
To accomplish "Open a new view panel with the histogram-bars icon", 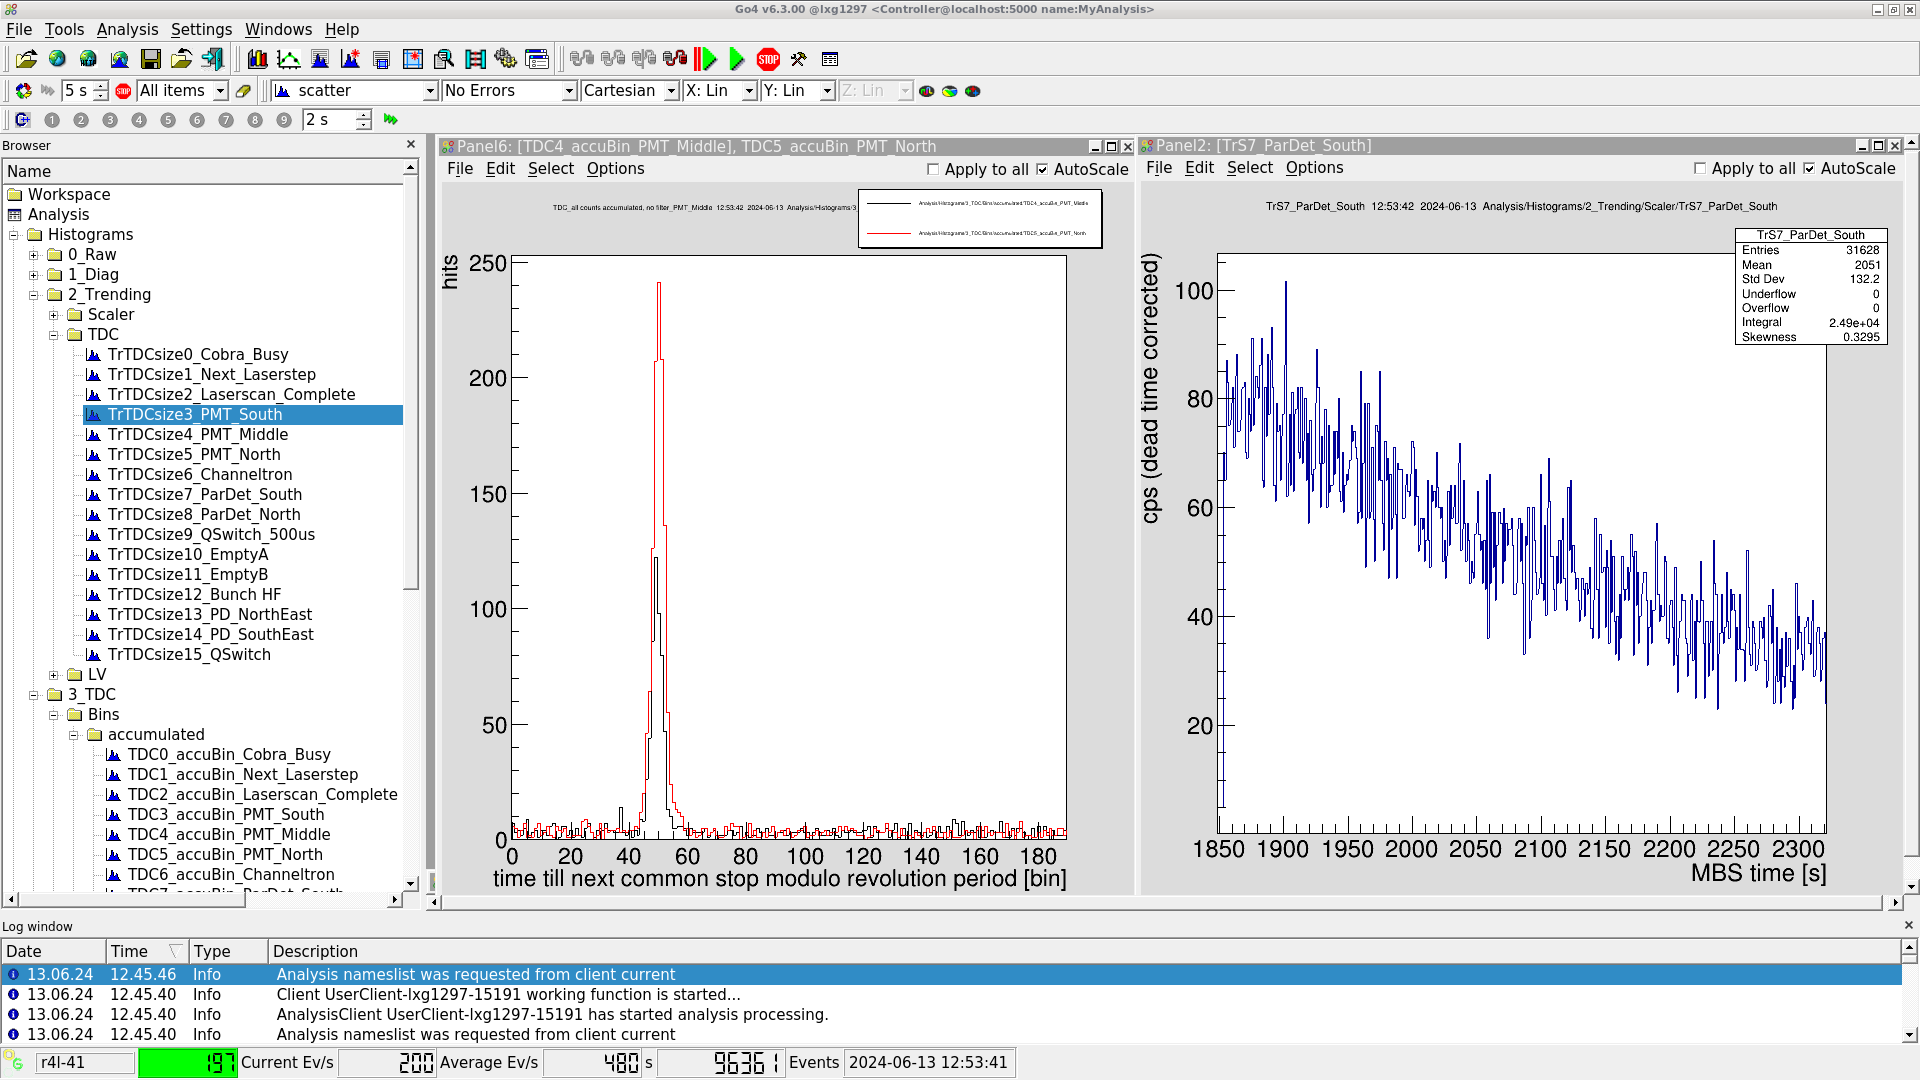I will tap(257, 59).
